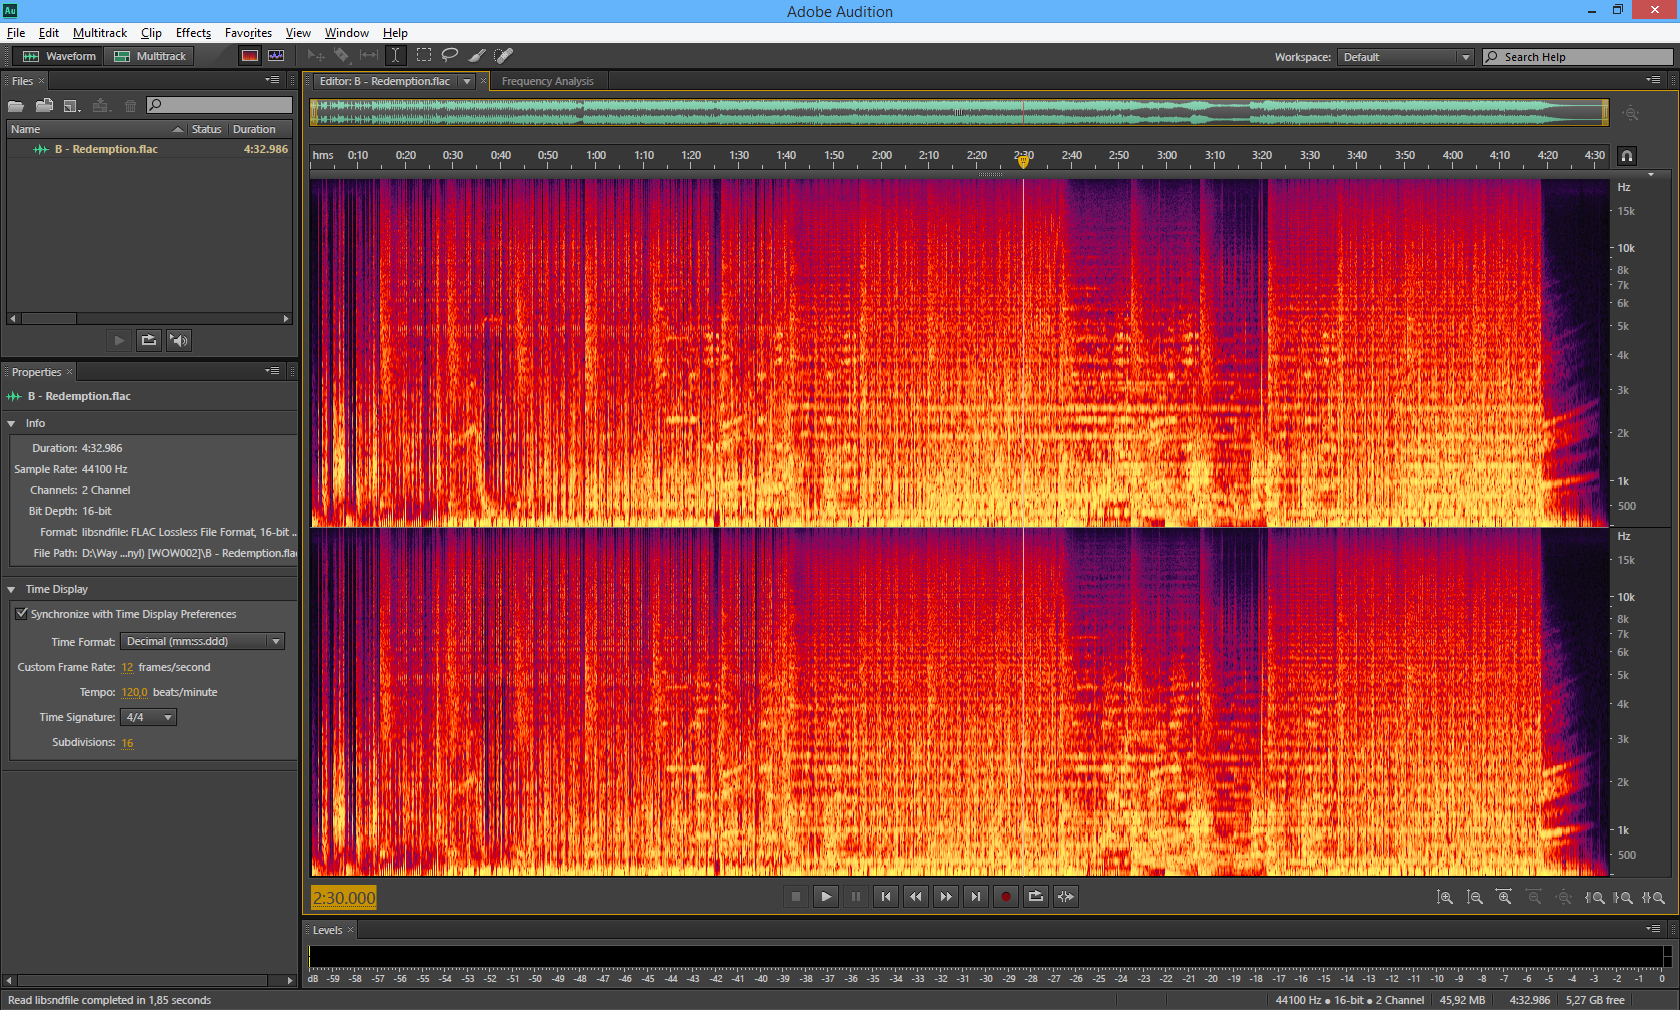Open the Time Format dropdown
Screen dimensions: 1680x1010
(x=202, y=642)
